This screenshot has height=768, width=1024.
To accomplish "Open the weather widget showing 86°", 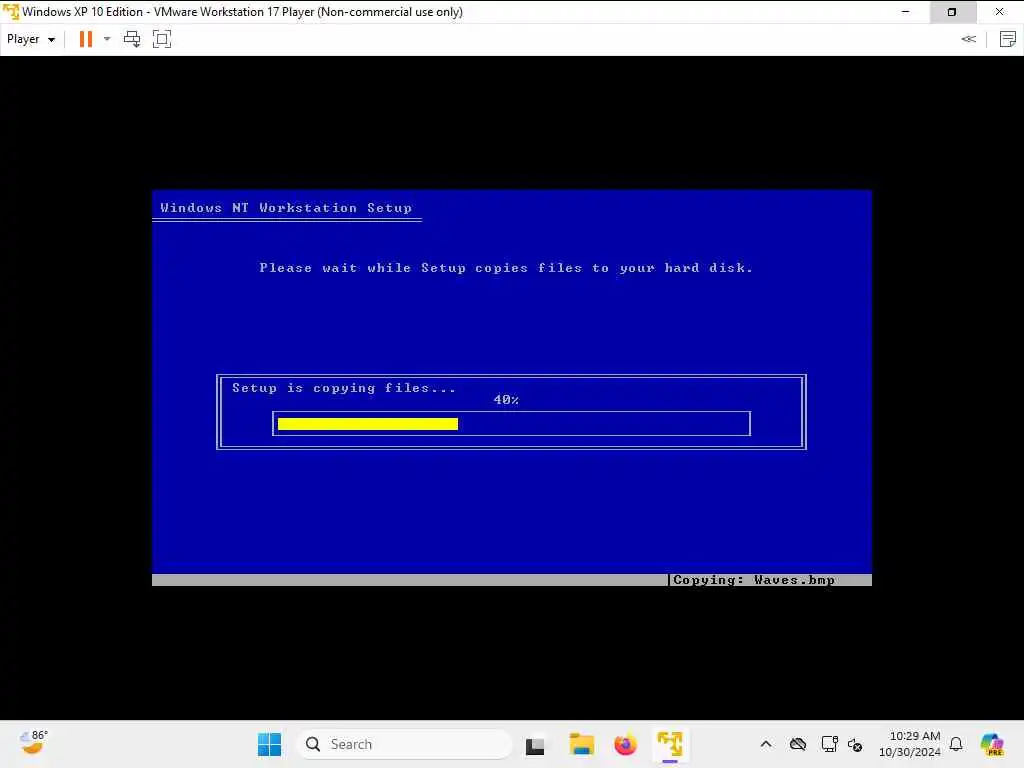I will pyautogui.click(x=33, y=743).
